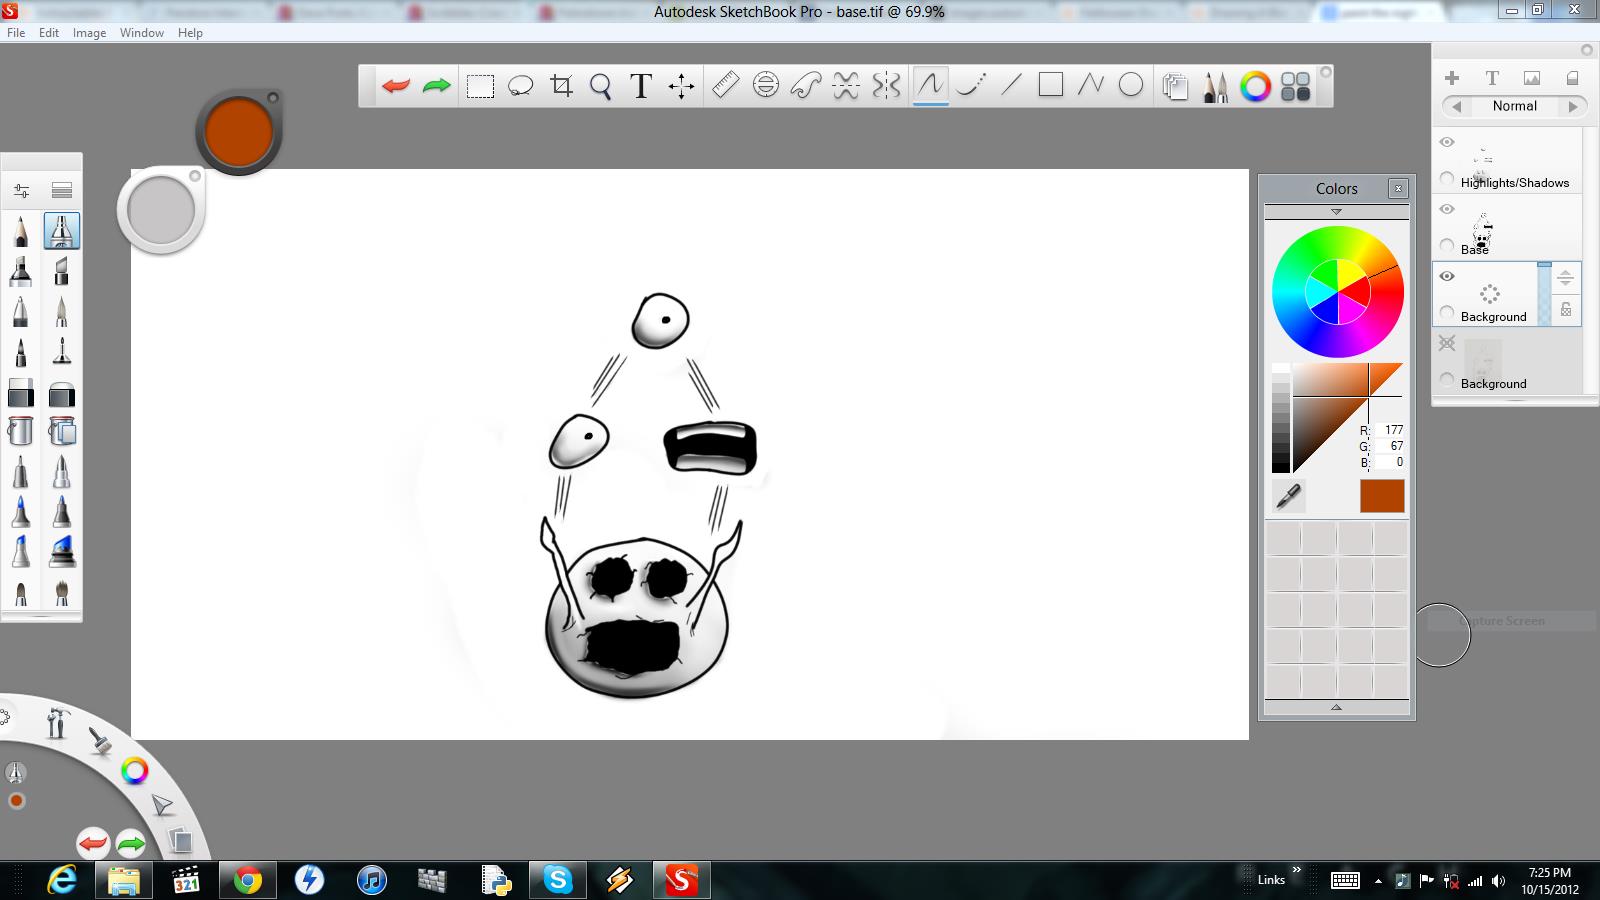Screen dimensions: 1600x900
Task: Choose the Crop tool
Action: [x=561, y=86]
